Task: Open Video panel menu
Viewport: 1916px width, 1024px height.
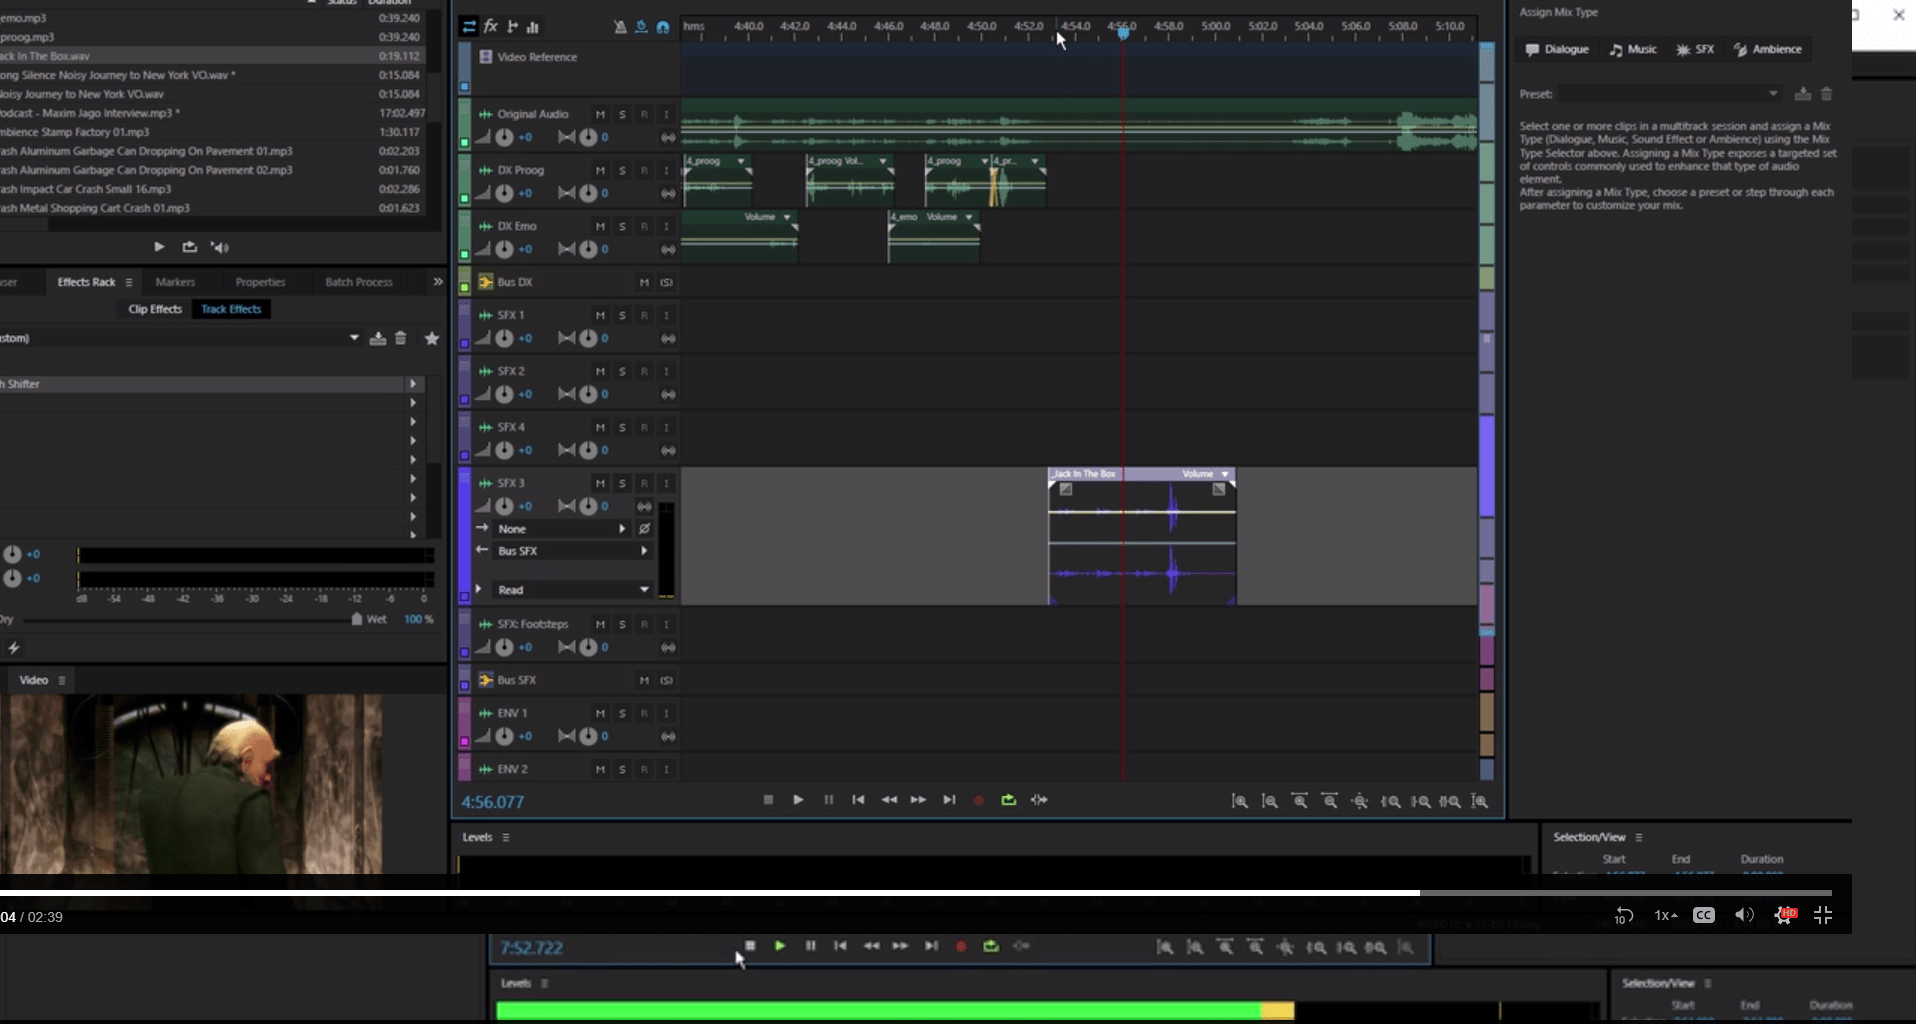Action: (62, 680)
